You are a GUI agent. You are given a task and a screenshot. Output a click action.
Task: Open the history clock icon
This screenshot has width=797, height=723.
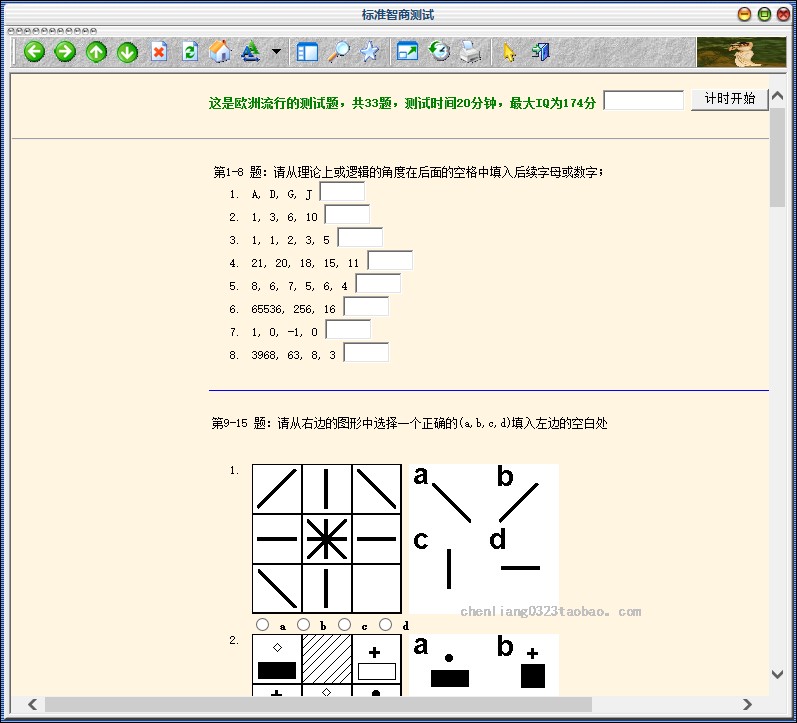[x=439, y=52]
